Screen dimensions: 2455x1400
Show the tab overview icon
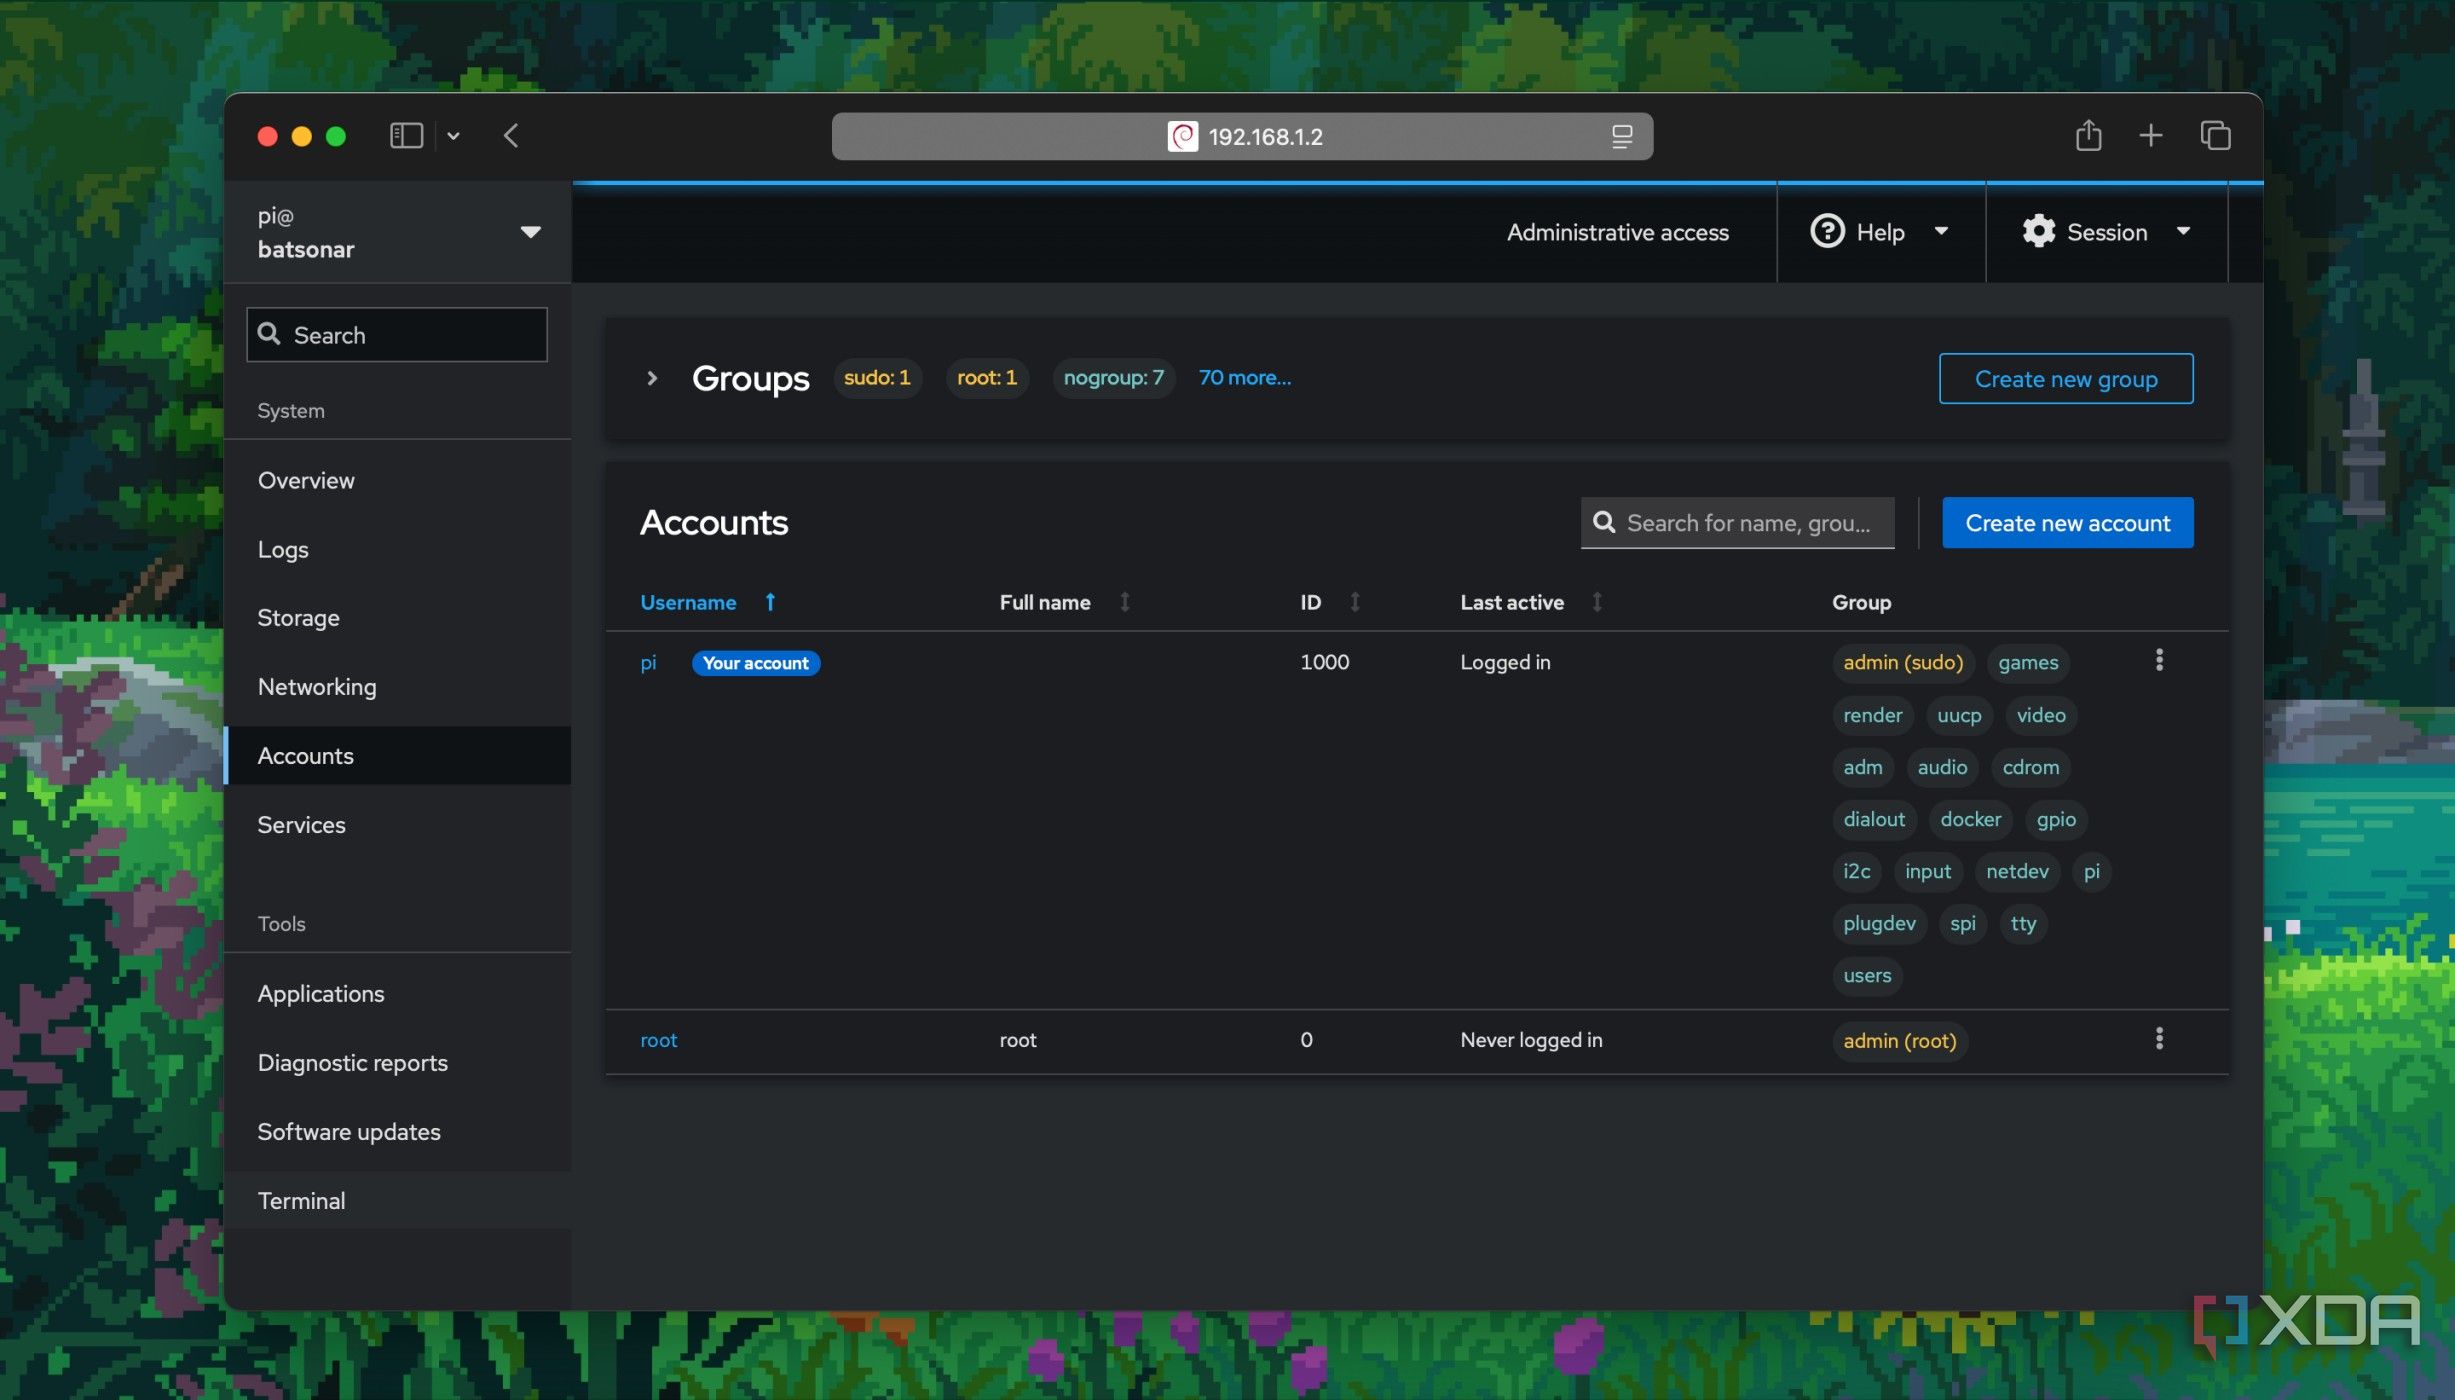tap(2215, 135)
